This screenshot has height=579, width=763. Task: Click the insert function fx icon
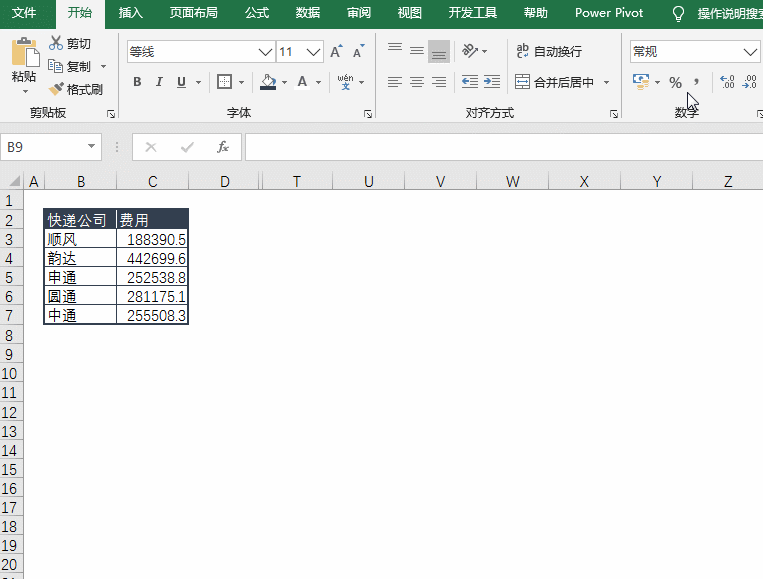coord(223,146)
